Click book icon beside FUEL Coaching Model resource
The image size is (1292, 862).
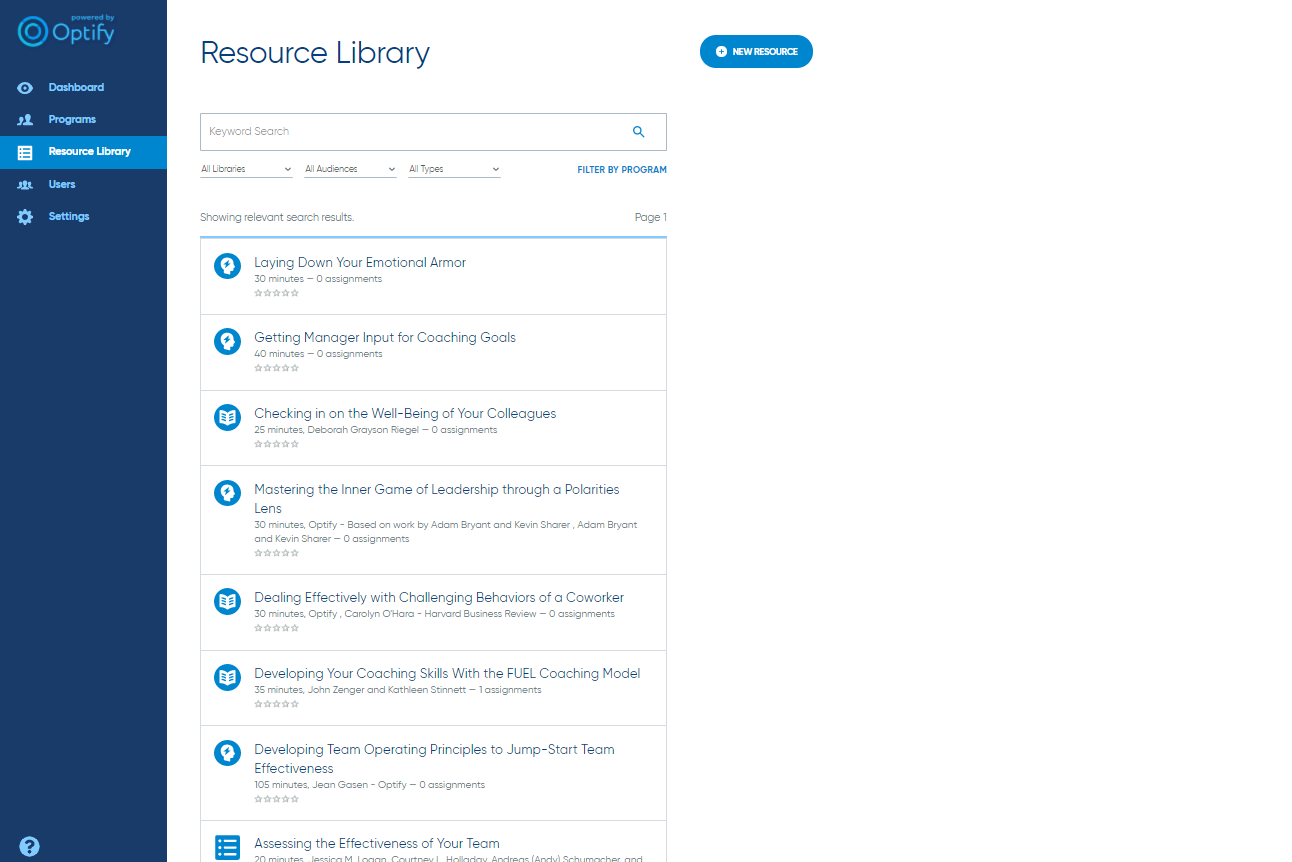pyautogui.click(x=228, y=677)
